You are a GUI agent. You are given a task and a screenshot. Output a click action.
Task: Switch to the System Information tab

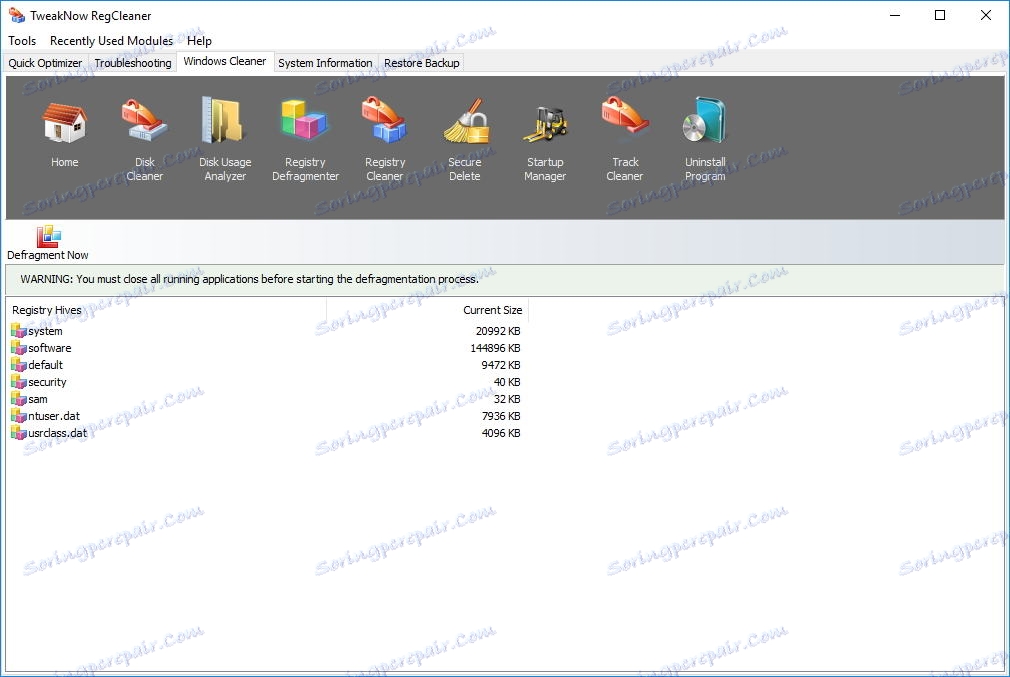tap(325, 63)
